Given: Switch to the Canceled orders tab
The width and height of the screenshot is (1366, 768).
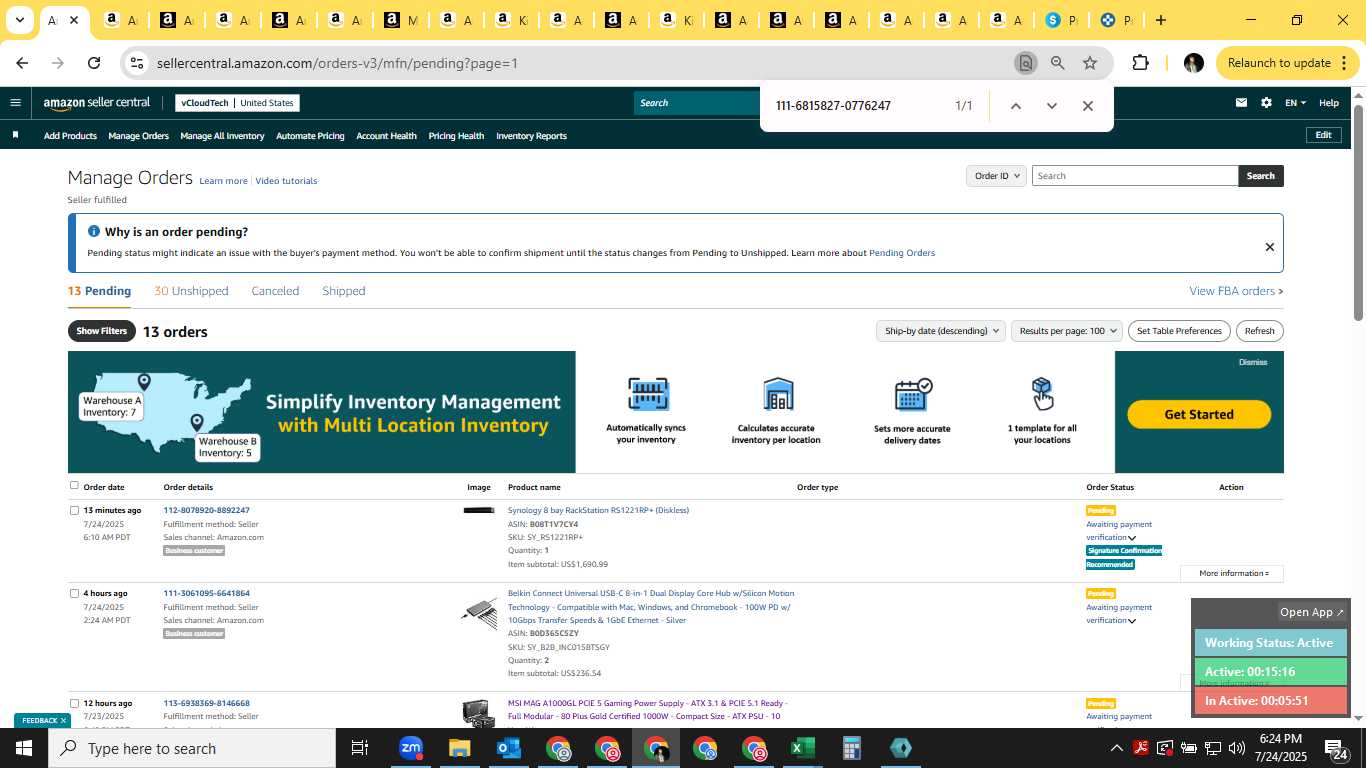Looking at the screenshot, I should [x=275, y=291].
